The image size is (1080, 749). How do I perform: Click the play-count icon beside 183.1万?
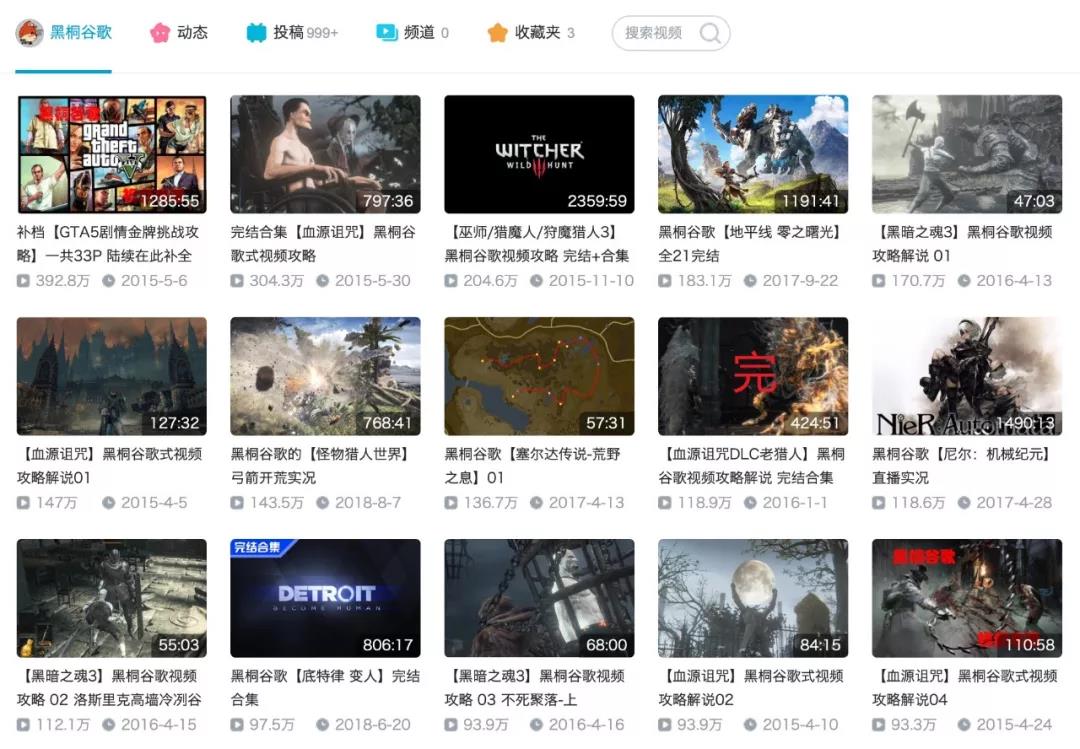pos(665,280)
